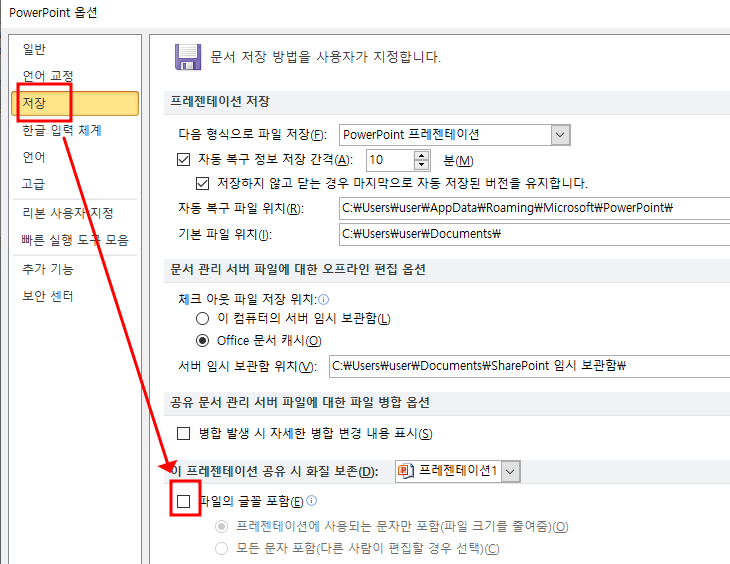730x564 pixels.
Task: Click PowerPoint file icon in 프레젠테이션1 dropdown
Action: click(x=406, y=471)
